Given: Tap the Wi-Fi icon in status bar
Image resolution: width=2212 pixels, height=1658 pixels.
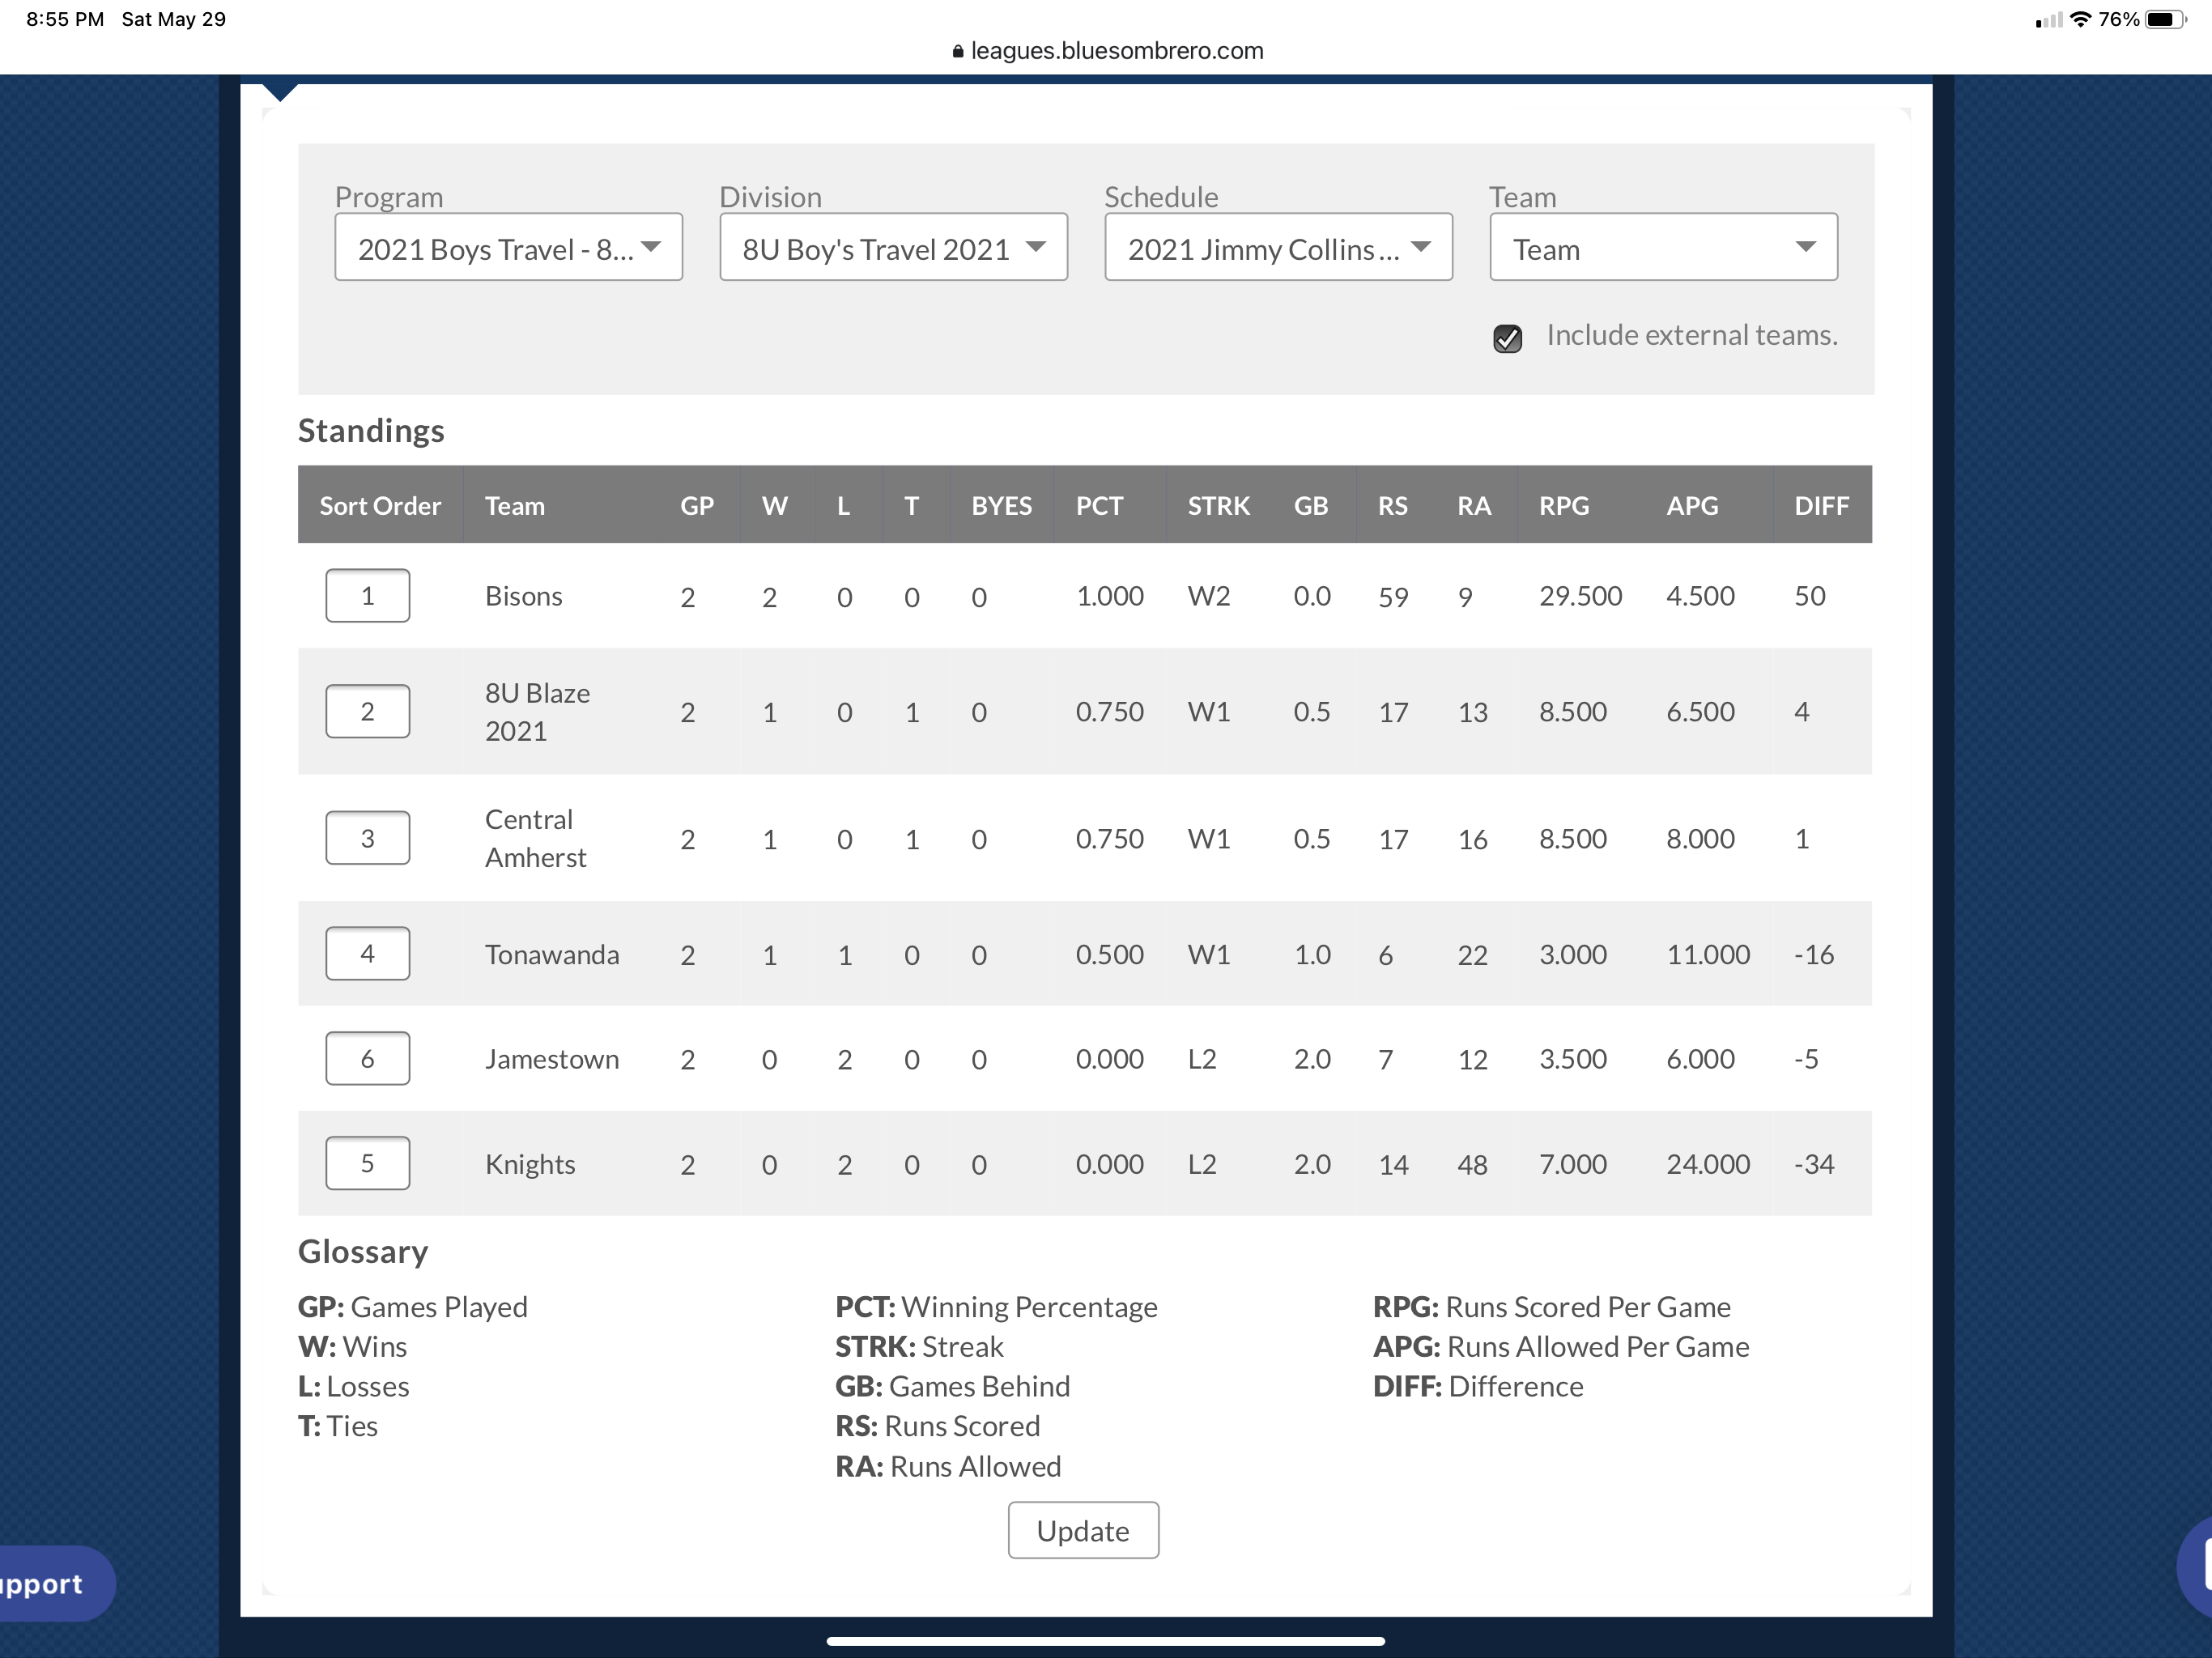Looking at the screenshot, I should coord(2081,19).
